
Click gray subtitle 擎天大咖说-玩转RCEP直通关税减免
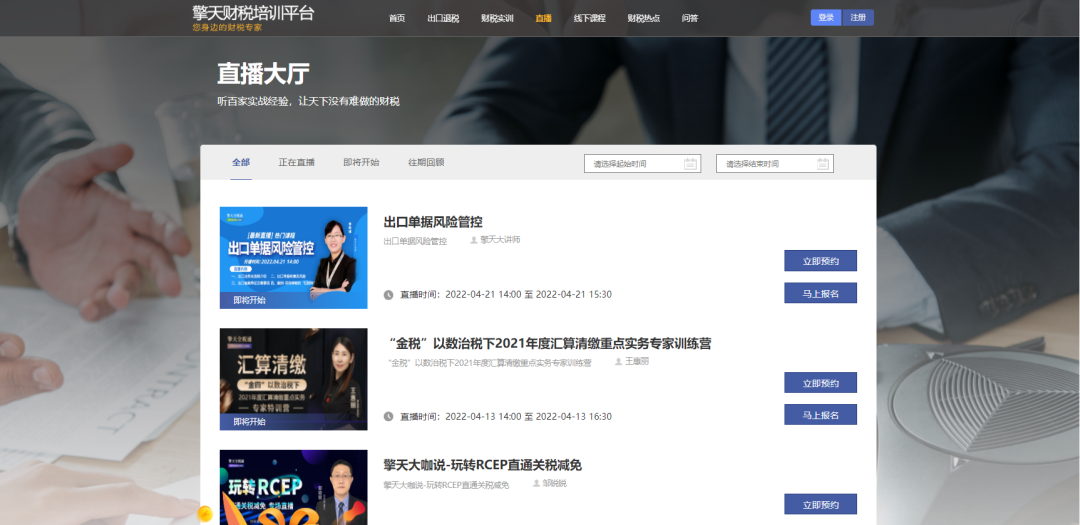(x=446, y=485)
